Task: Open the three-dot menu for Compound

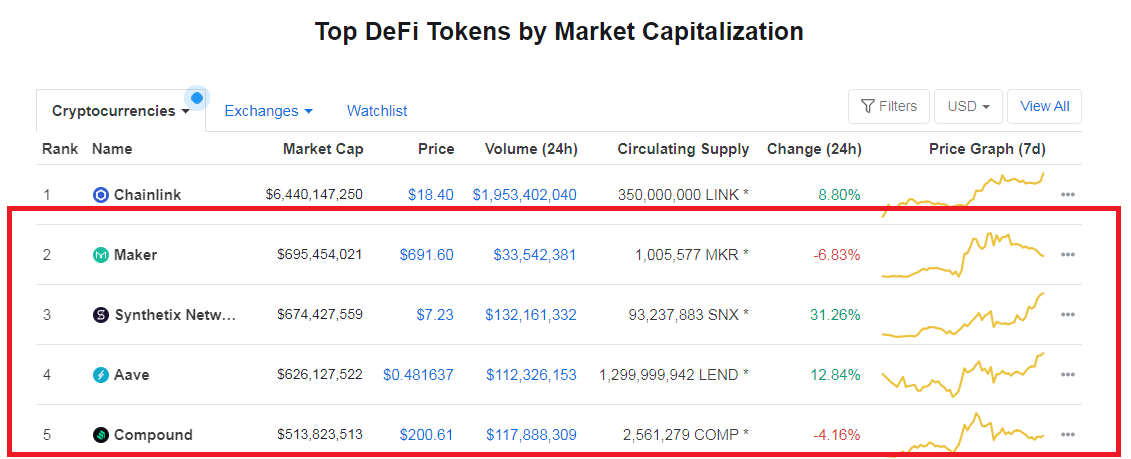Action: tap(1068, 434)
